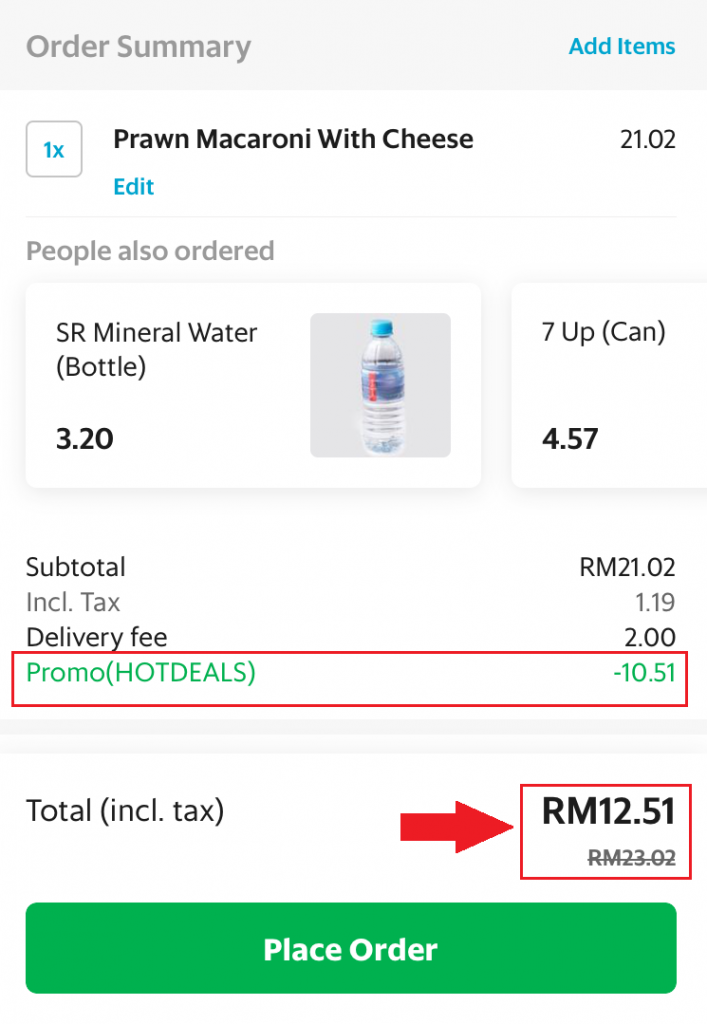Tap the 3.20 mineral water price

tap(85, 438)
